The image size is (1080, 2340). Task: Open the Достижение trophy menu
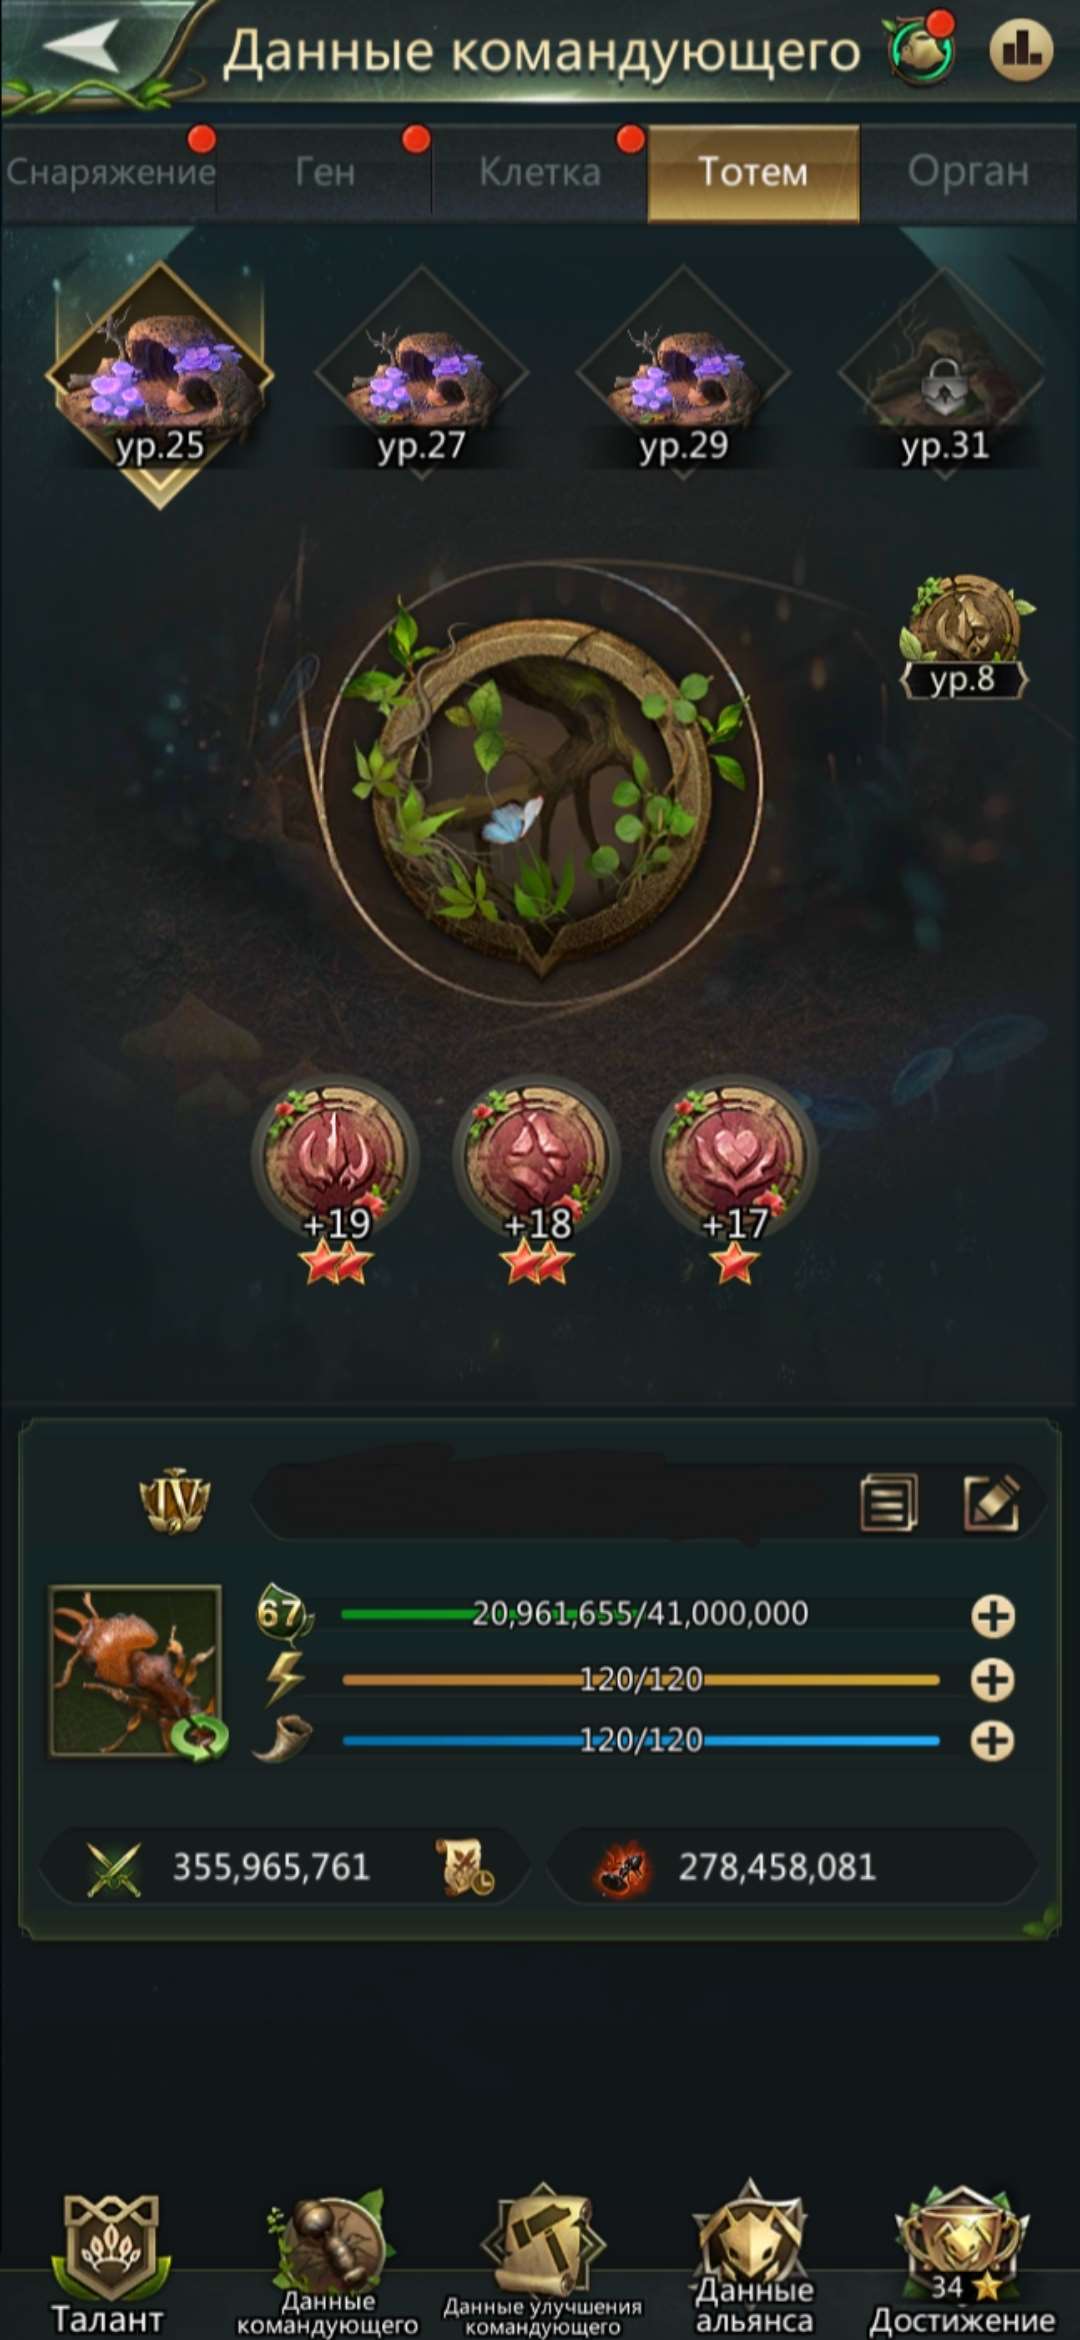(962, 2262)
